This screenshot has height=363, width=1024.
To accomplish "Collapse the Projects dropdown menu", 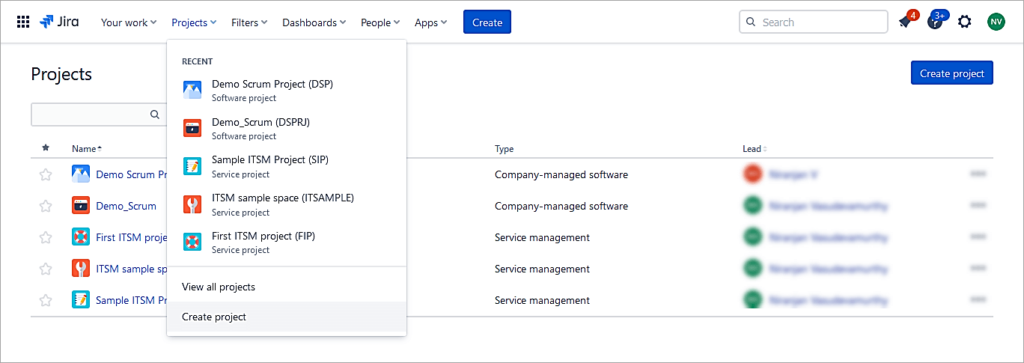I will pos(194,22).
